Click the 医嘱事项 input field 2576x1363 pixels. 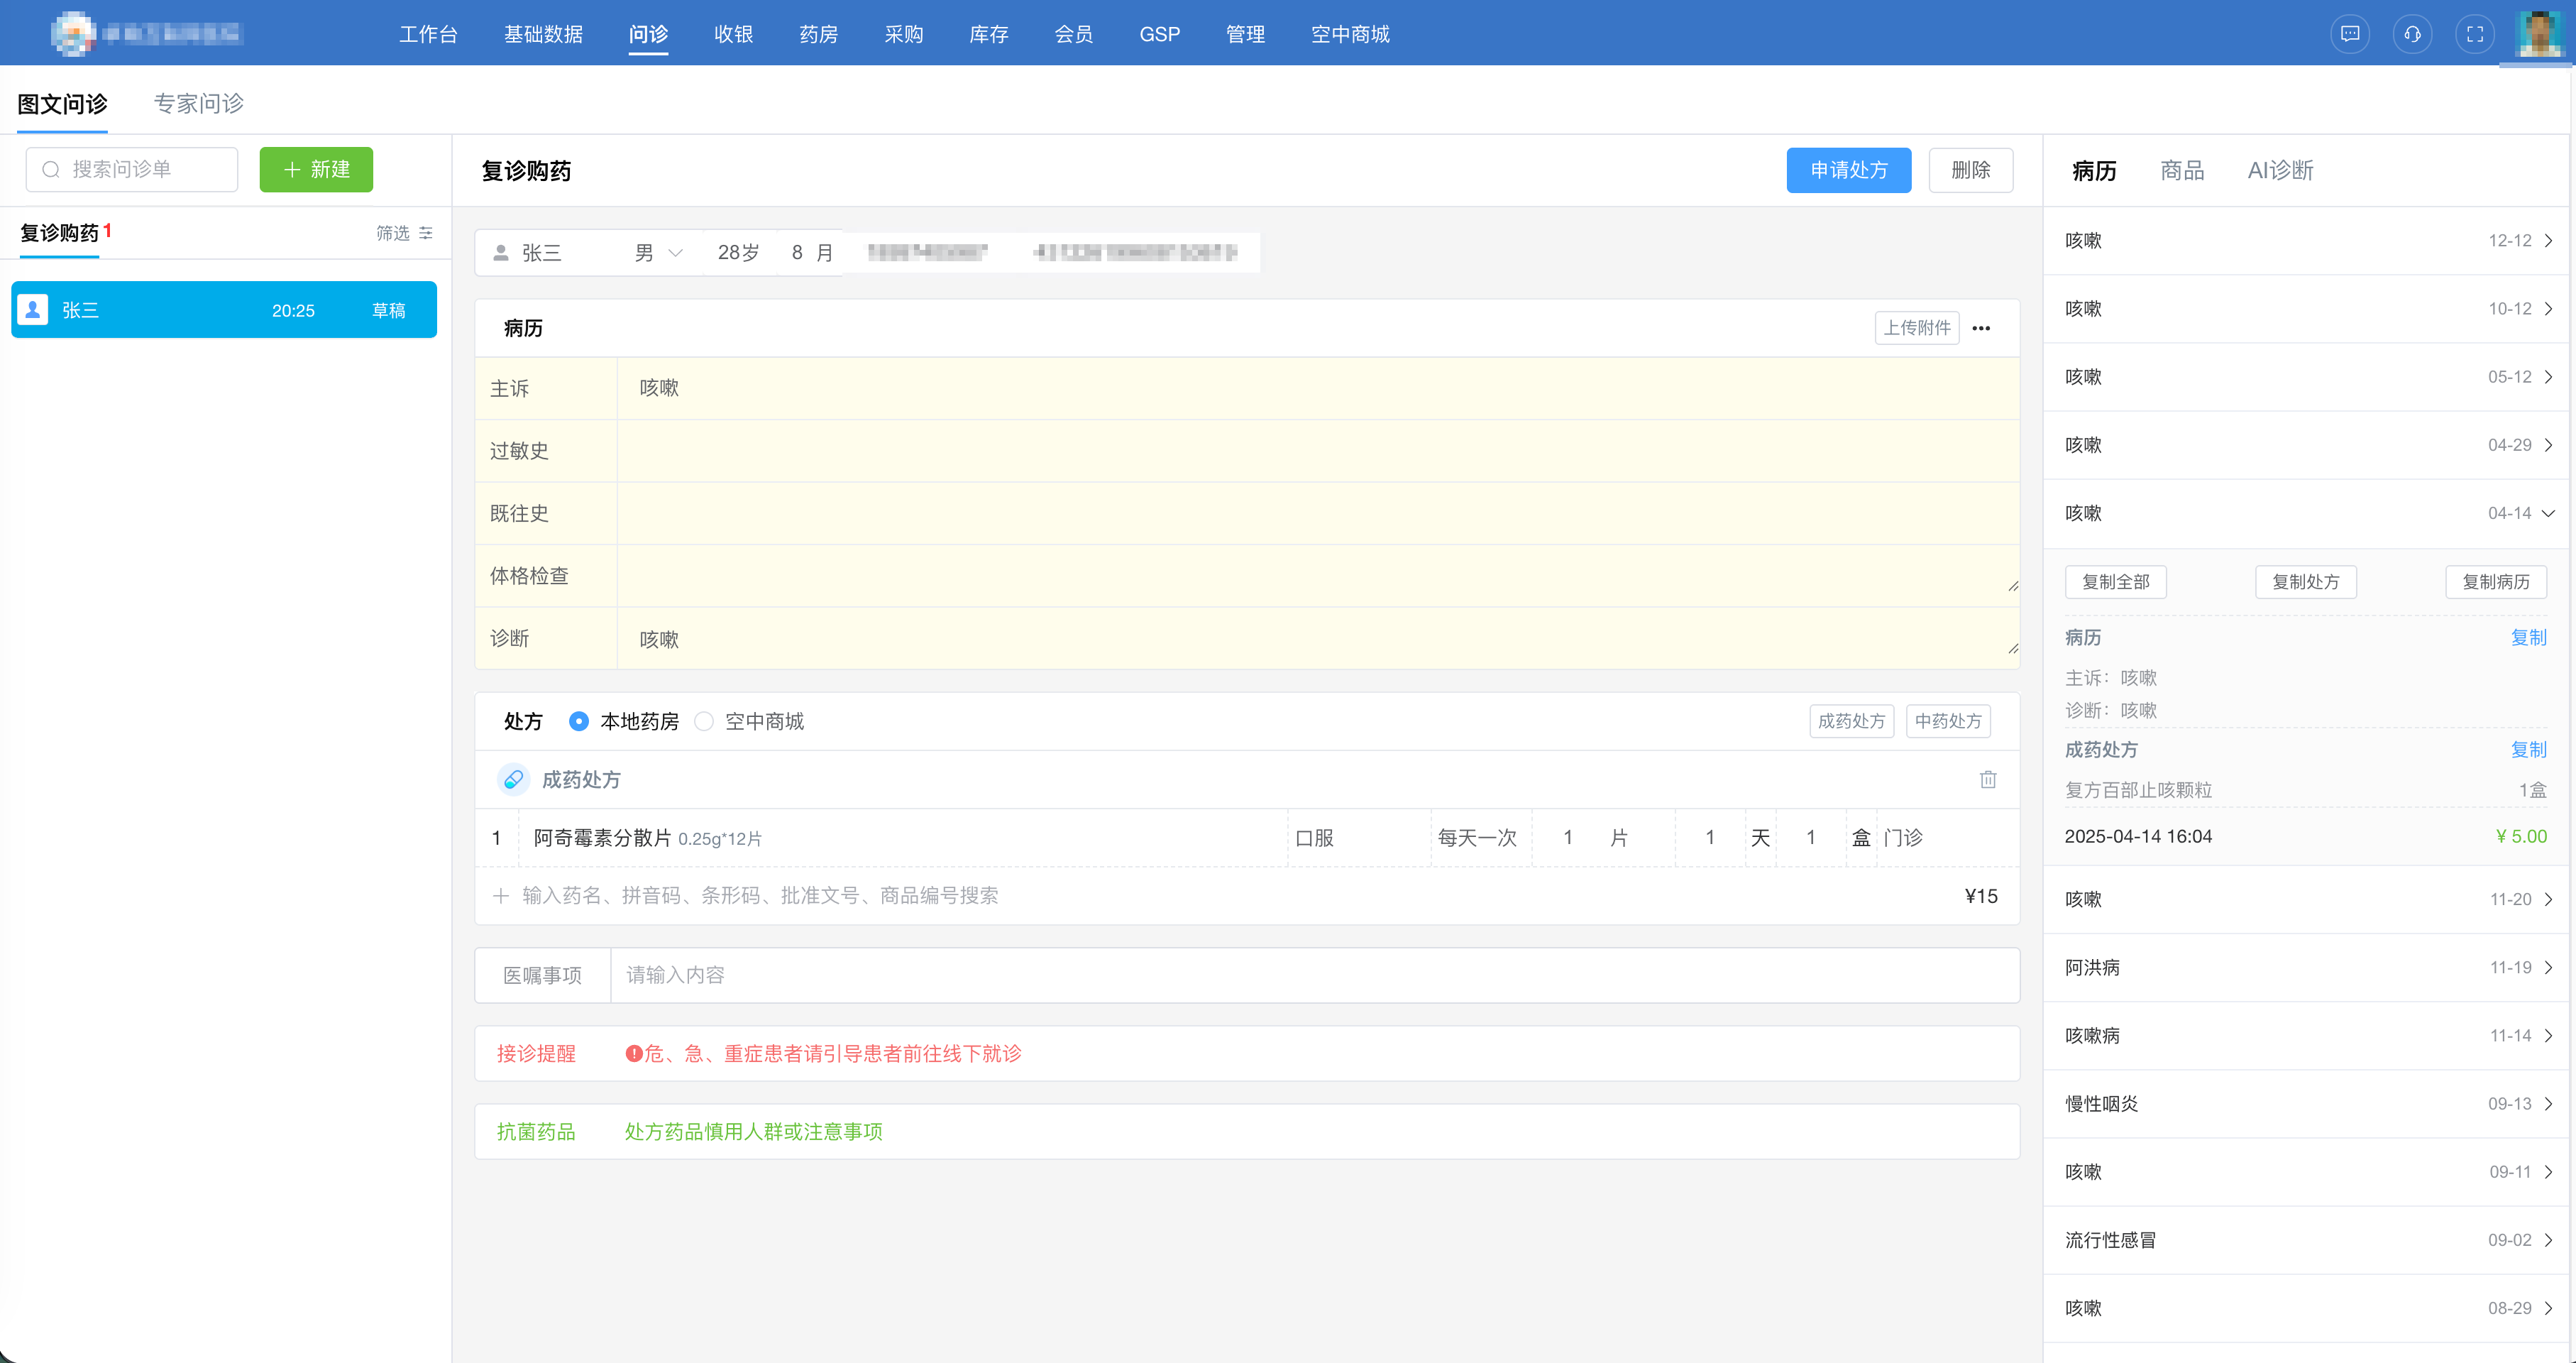pos(1314,975)
